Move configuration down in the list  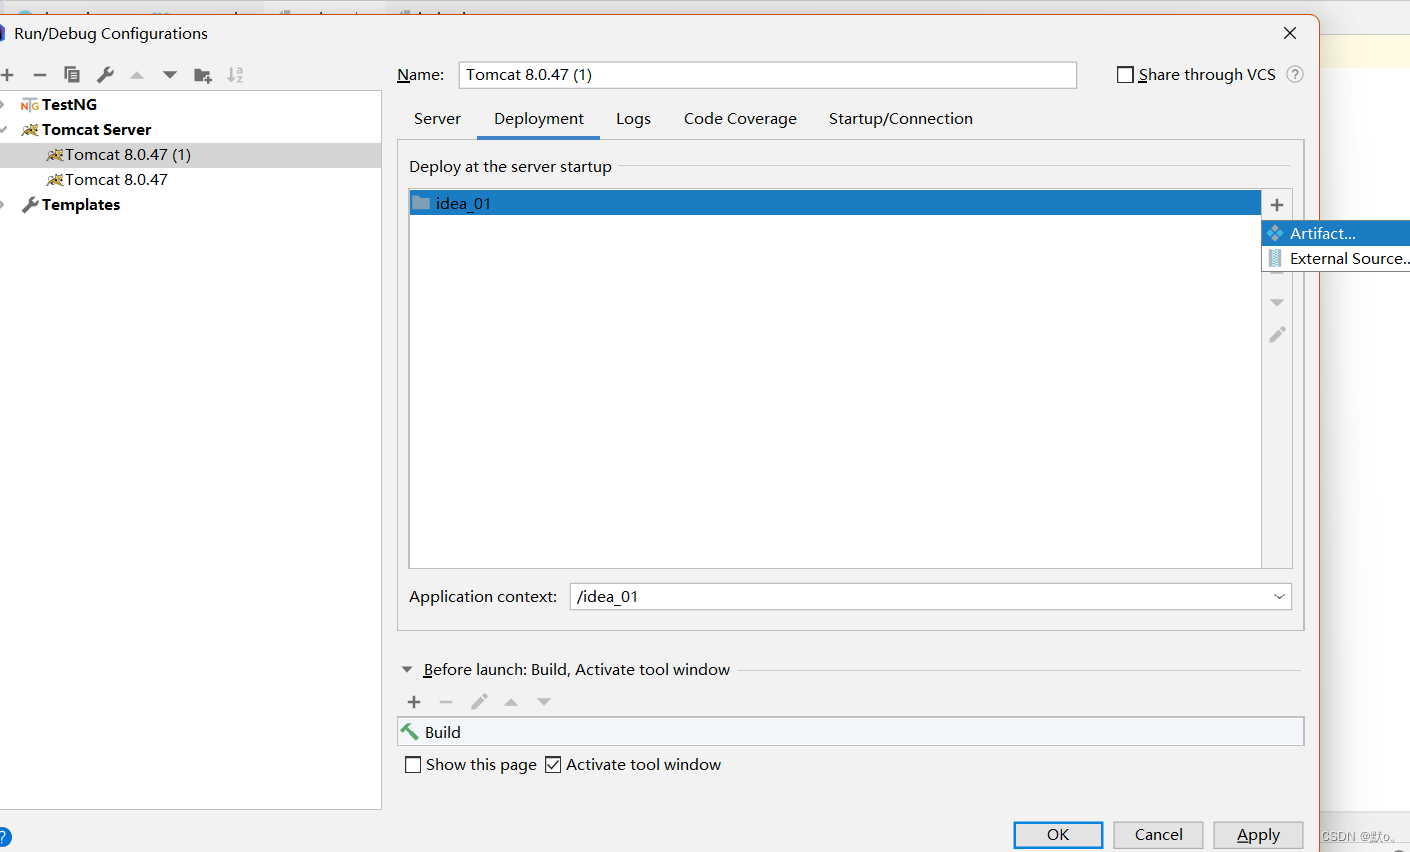pos(170,75)
